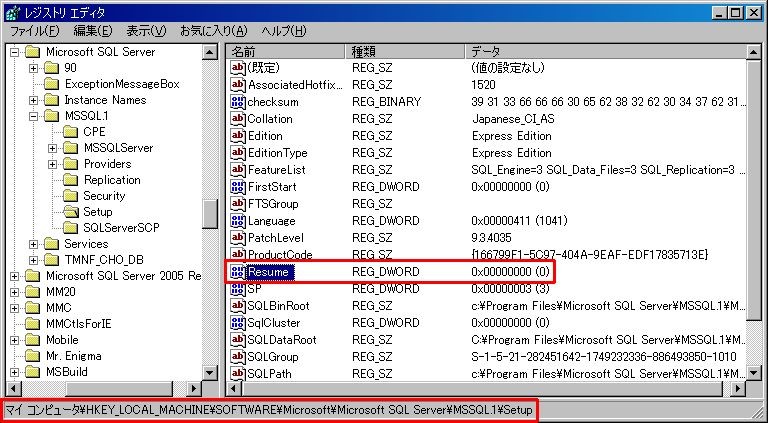Click the SQLGroup string value icon
The image size is (768, 423).
click(238, 357)
